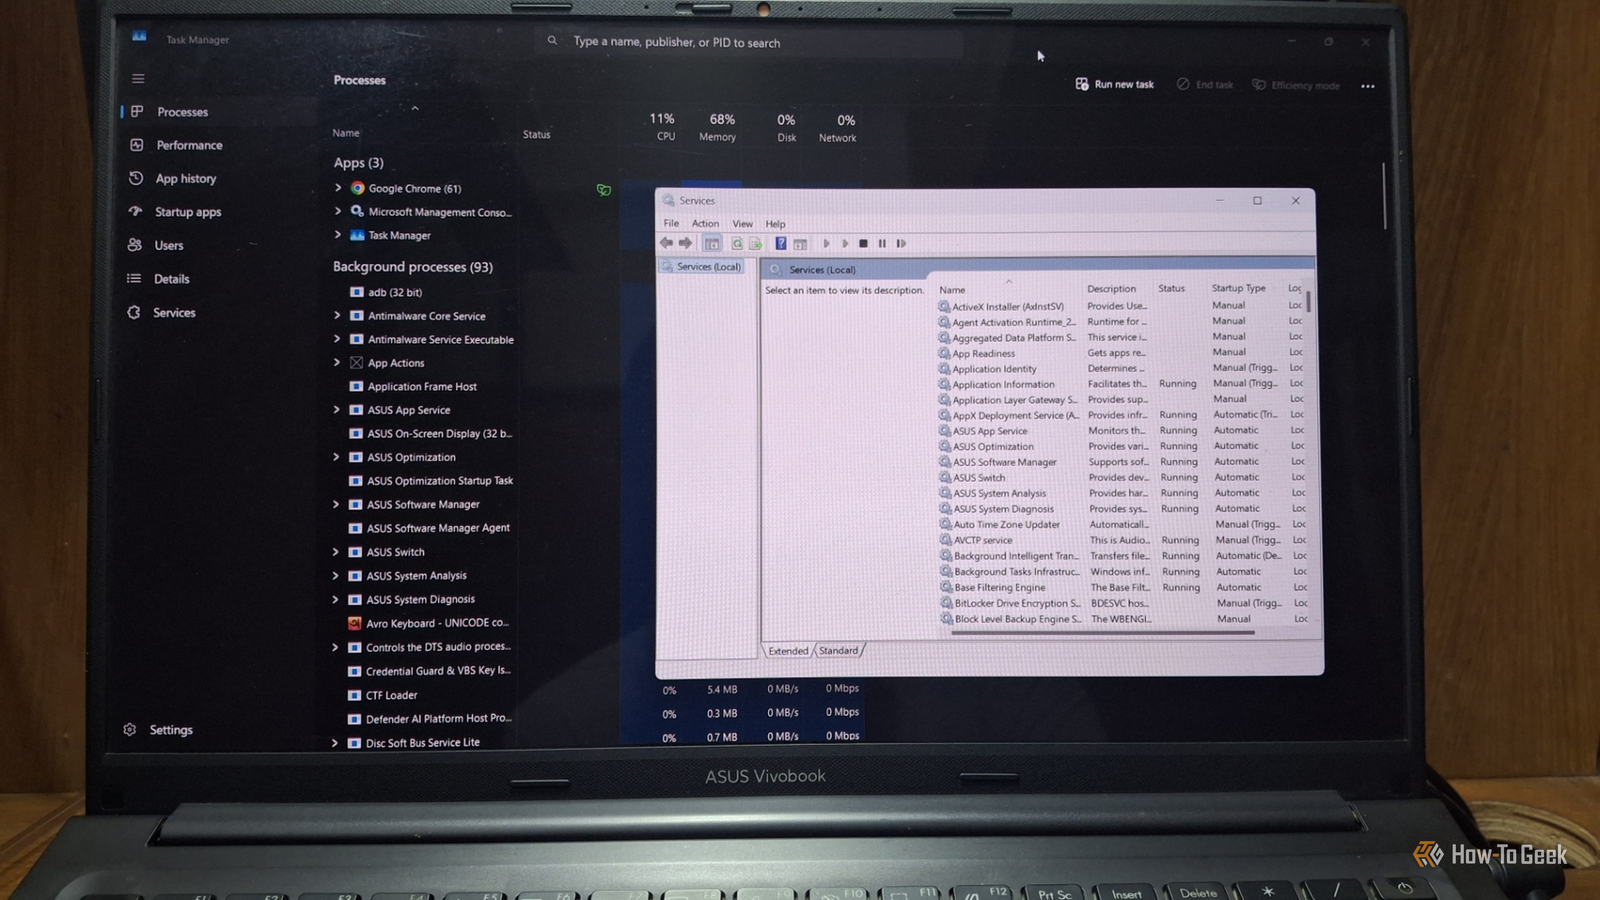1600x900 pixels.
Task: Click Efficiency mode button
Action: pyautogui.click(x=1296, y=85)
